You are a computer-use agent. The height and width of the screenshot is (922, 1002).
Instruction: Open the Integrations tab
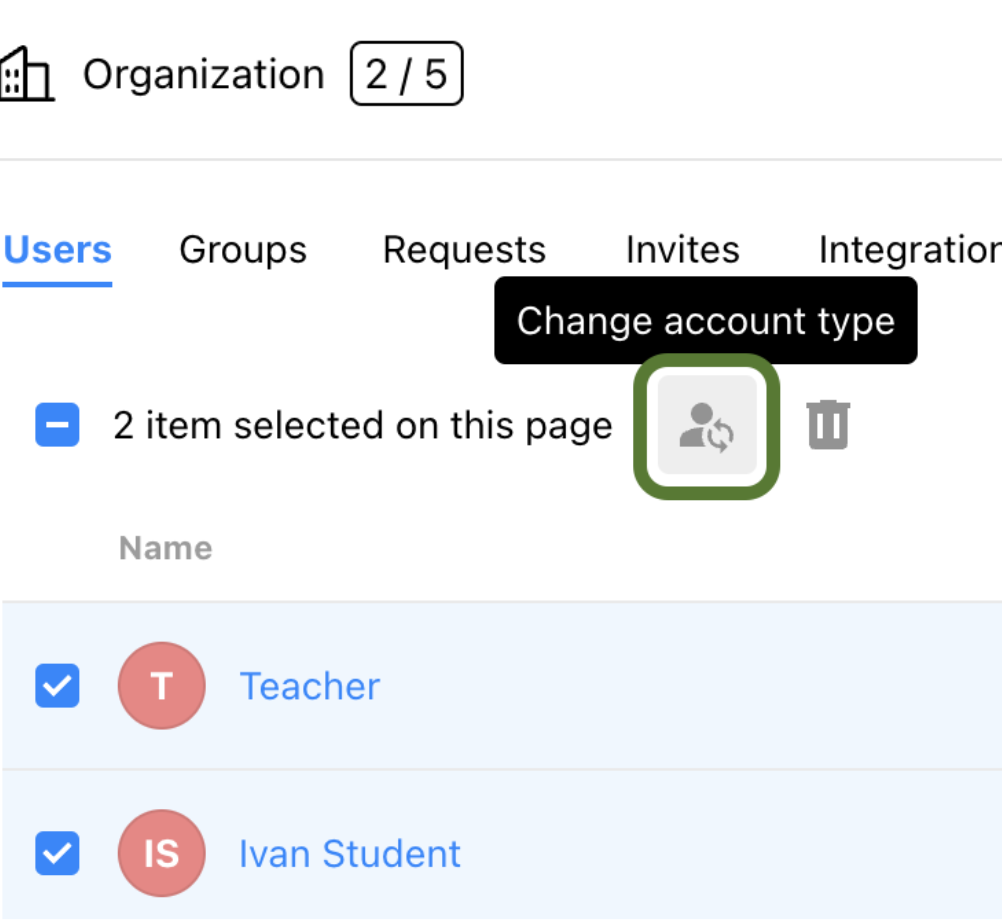(x=910, y=250)
